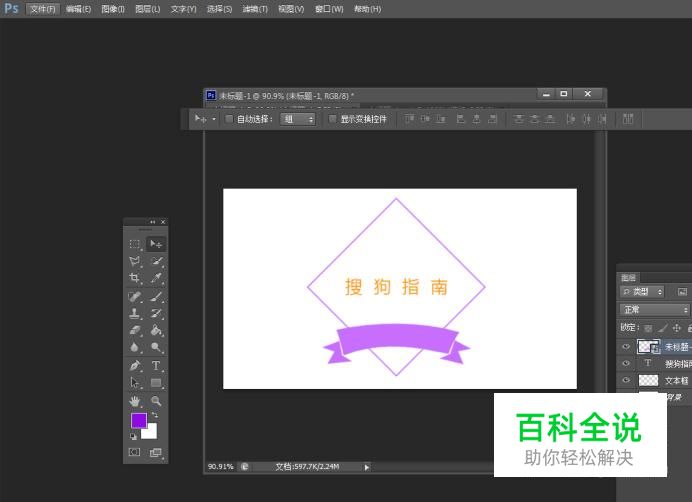Open the 帮助(H) menu
The height and width of the screenshot is (502, 692).
[x=367, y=9]
